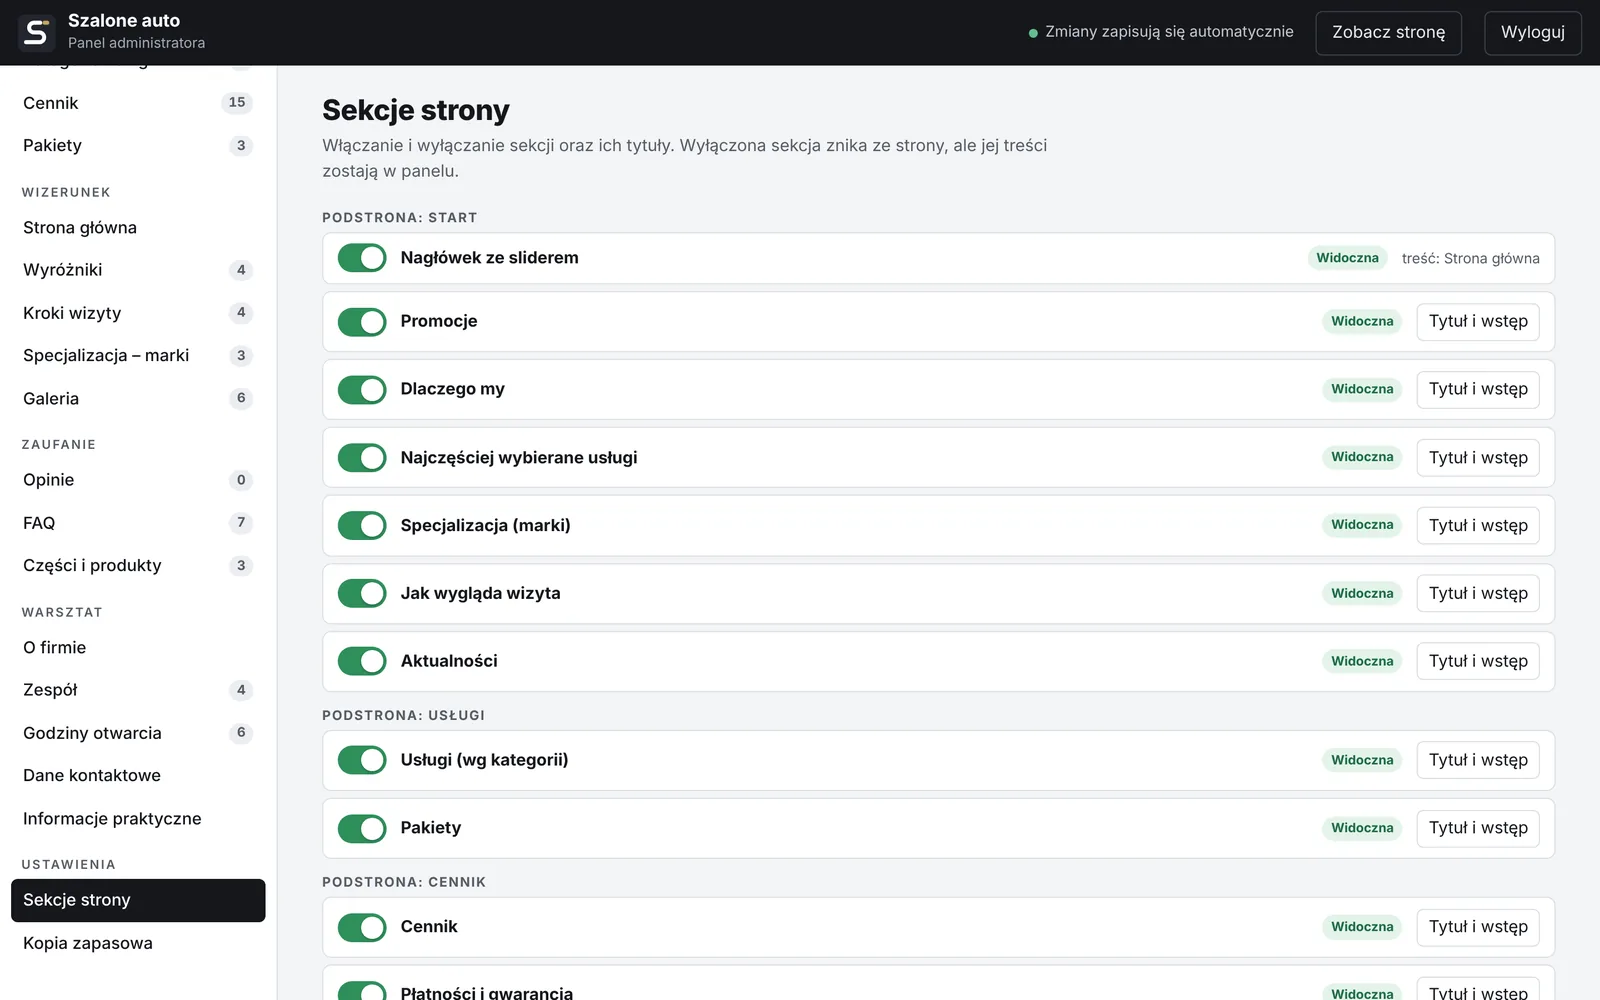Toggle the Nagłówek ze sliderem section

coord(362,258)
